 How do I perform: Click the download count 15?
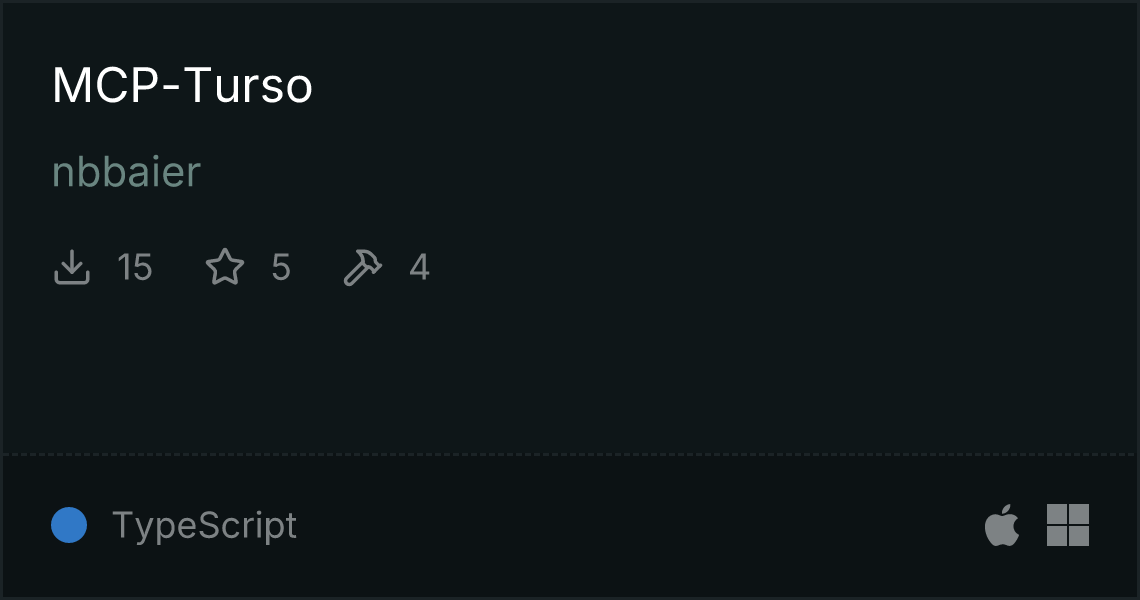pos(135,267)
